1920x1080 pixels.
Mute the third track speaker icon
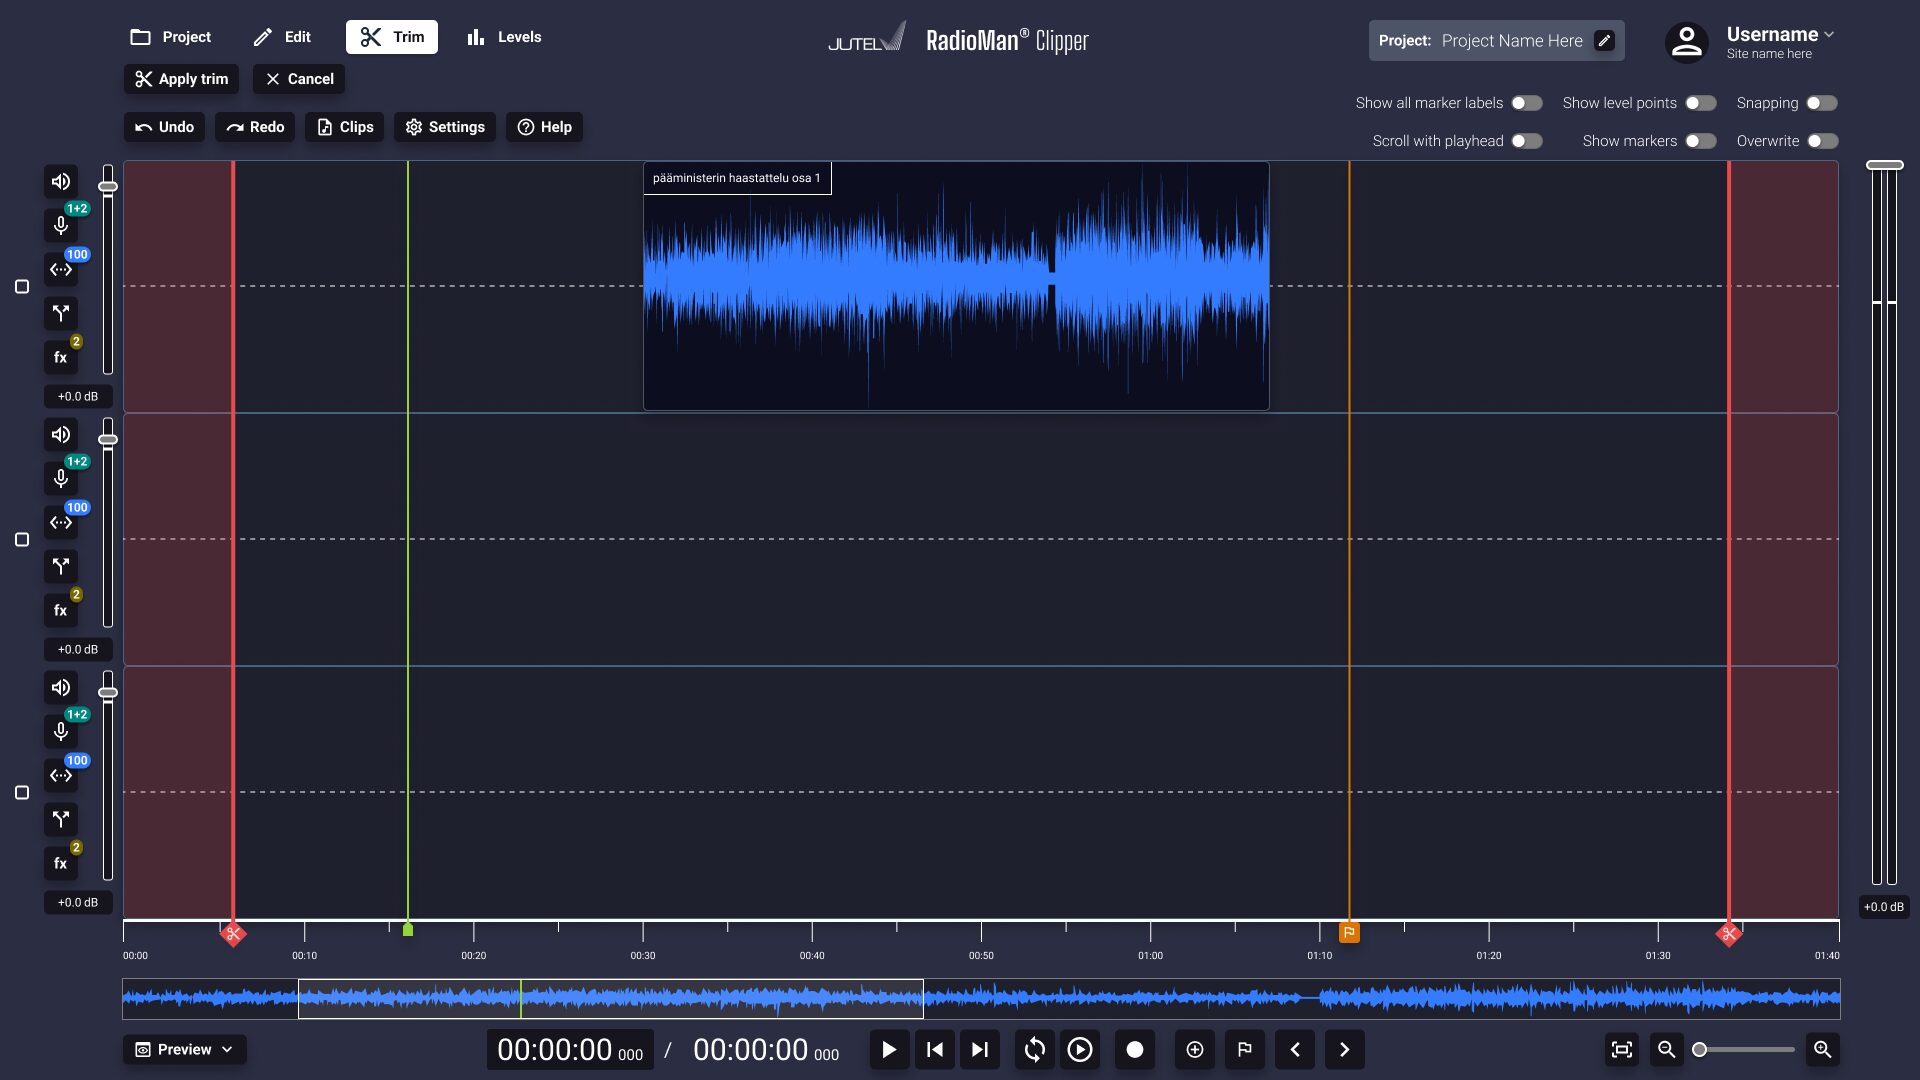pos(61,688)
